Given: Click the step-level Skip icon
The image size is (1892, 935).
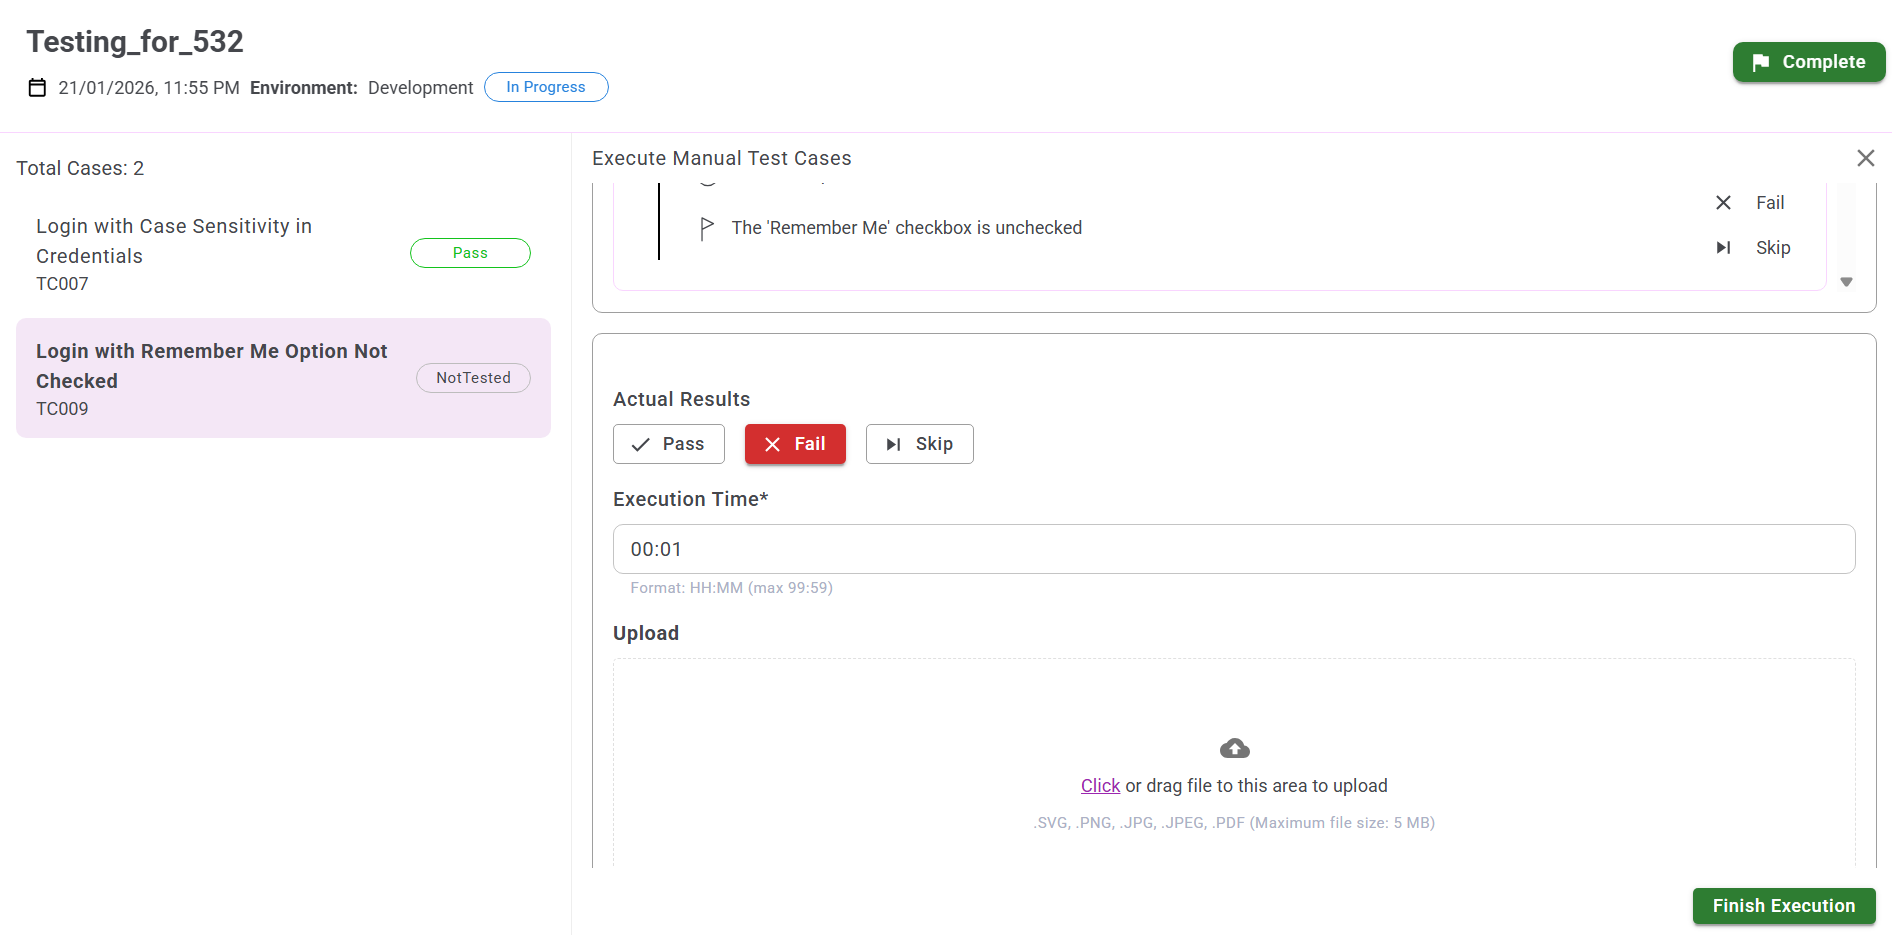Looking at the screenshot, I should 1723,248.
